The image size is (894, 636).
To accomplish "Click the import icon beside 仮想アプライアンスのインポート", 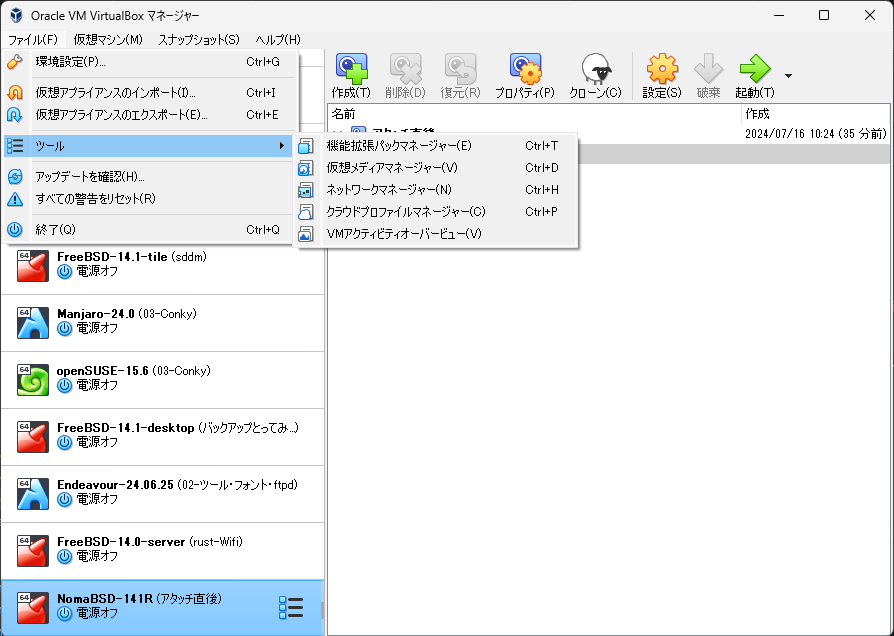I will point(15,92).
